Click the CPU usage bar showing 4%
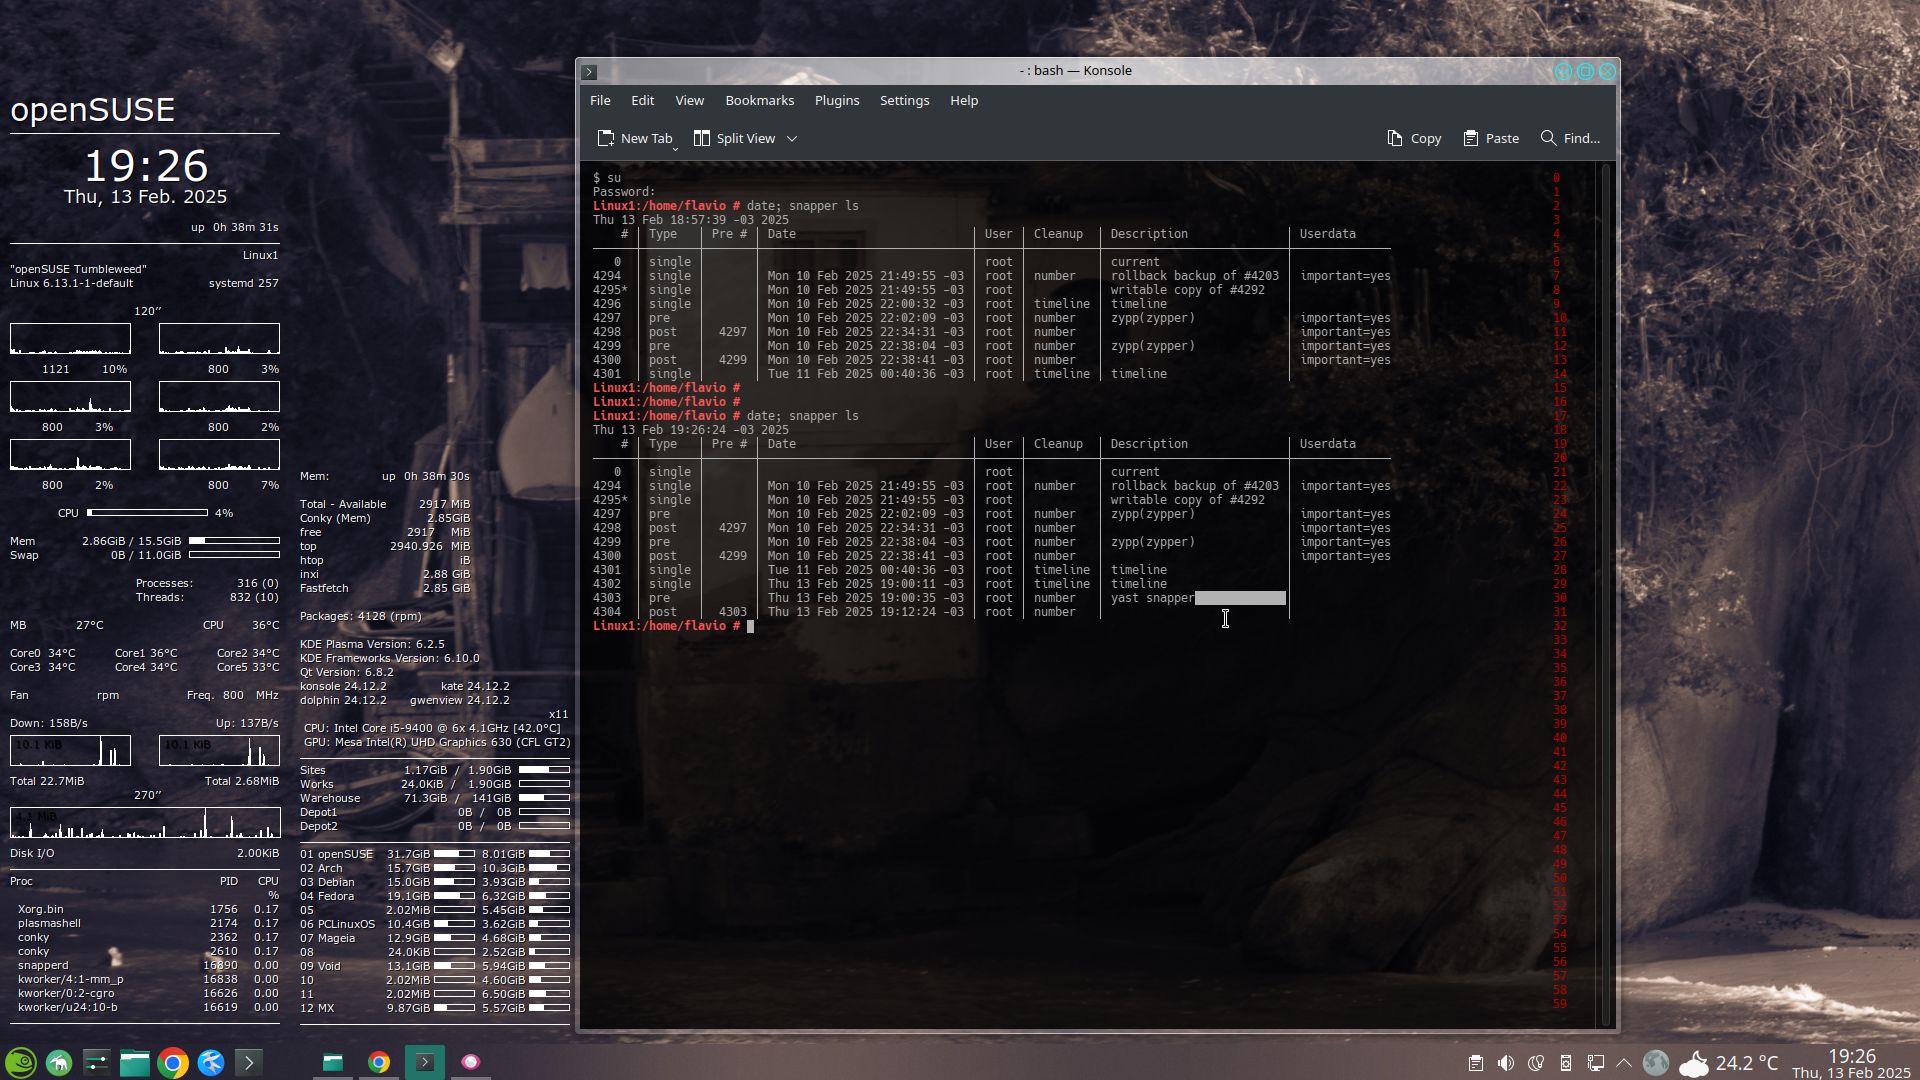This screenshot has height=1080, width=1920. tap(147, 513)
